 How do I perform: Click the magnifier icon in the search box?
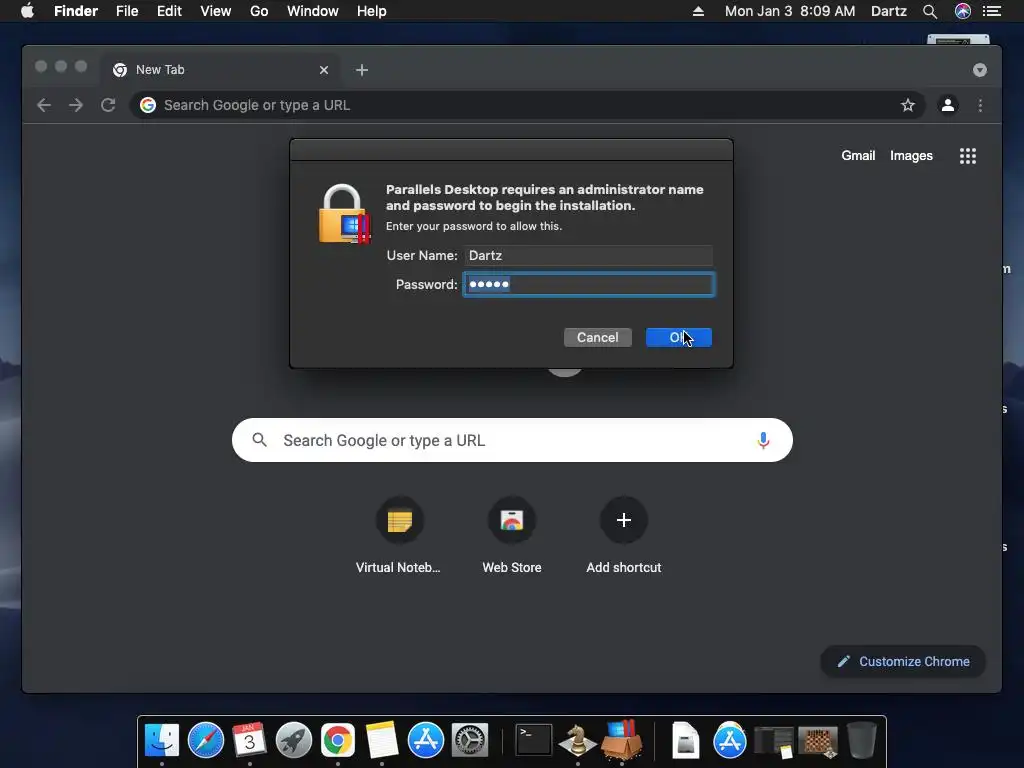pos(259,440)
